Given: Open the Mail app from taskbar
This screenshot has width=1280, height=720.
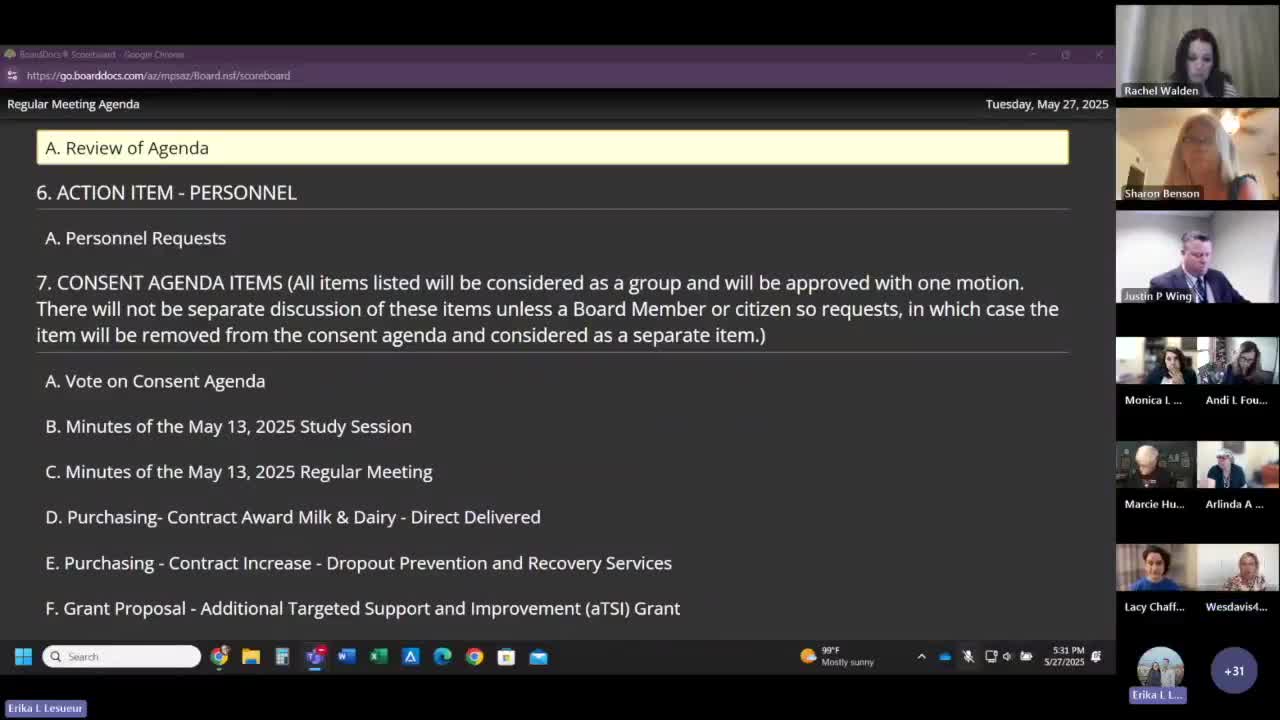Looking at the screenshot, I should (539, 657).
